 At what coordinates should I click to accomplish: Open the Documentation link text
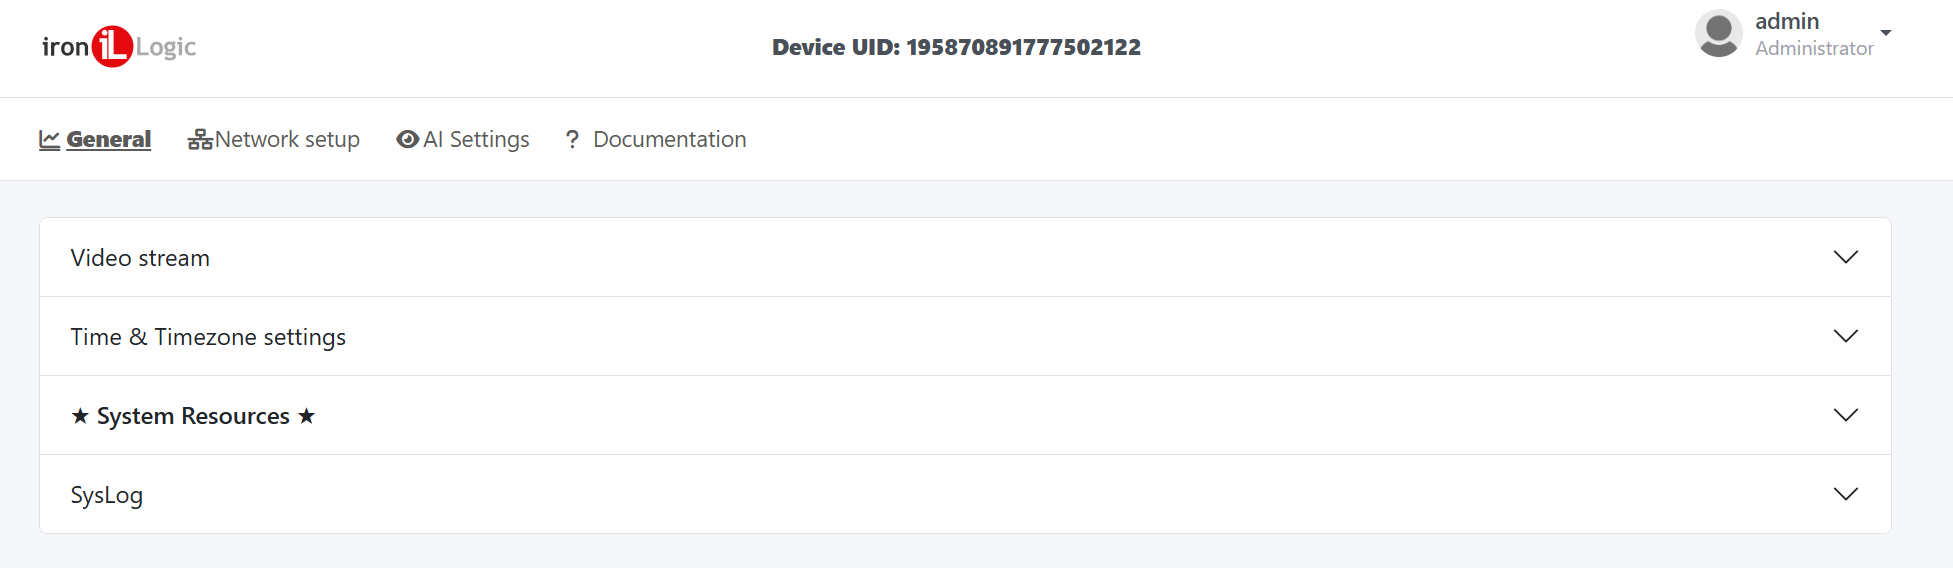pos(669,140)
